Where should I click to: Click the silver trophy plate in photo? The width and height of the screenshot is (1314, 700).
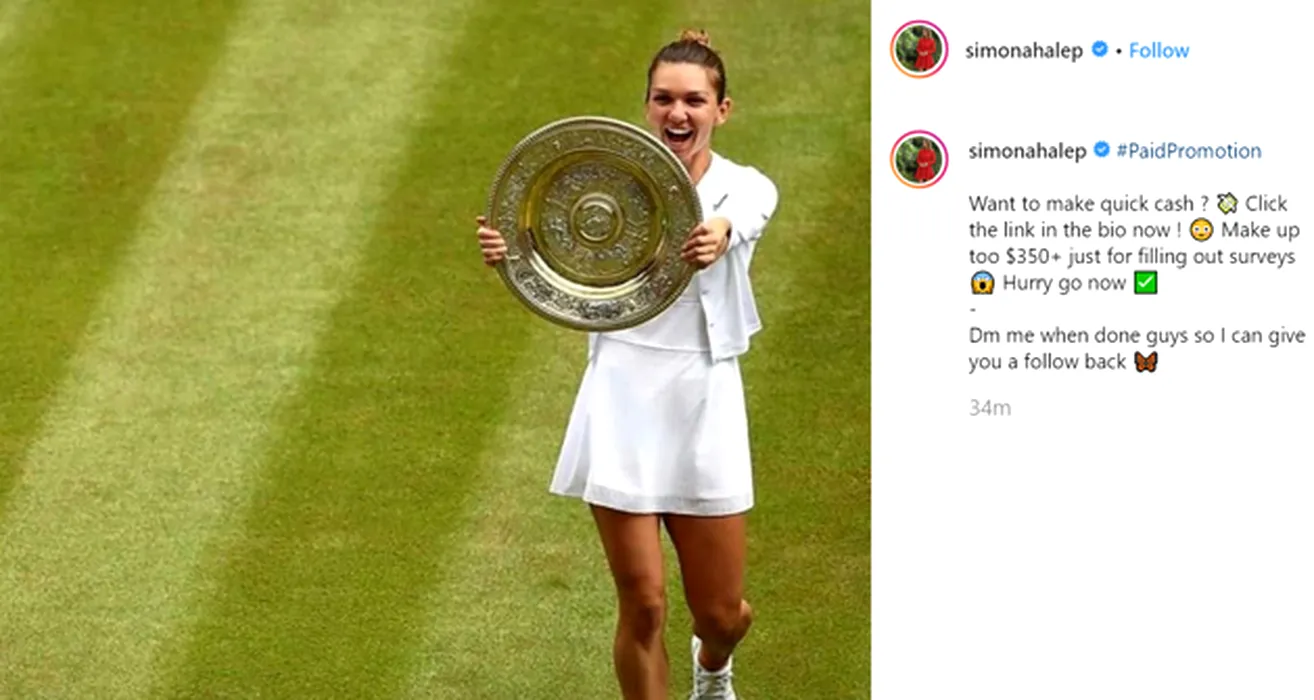pos(595,223)
